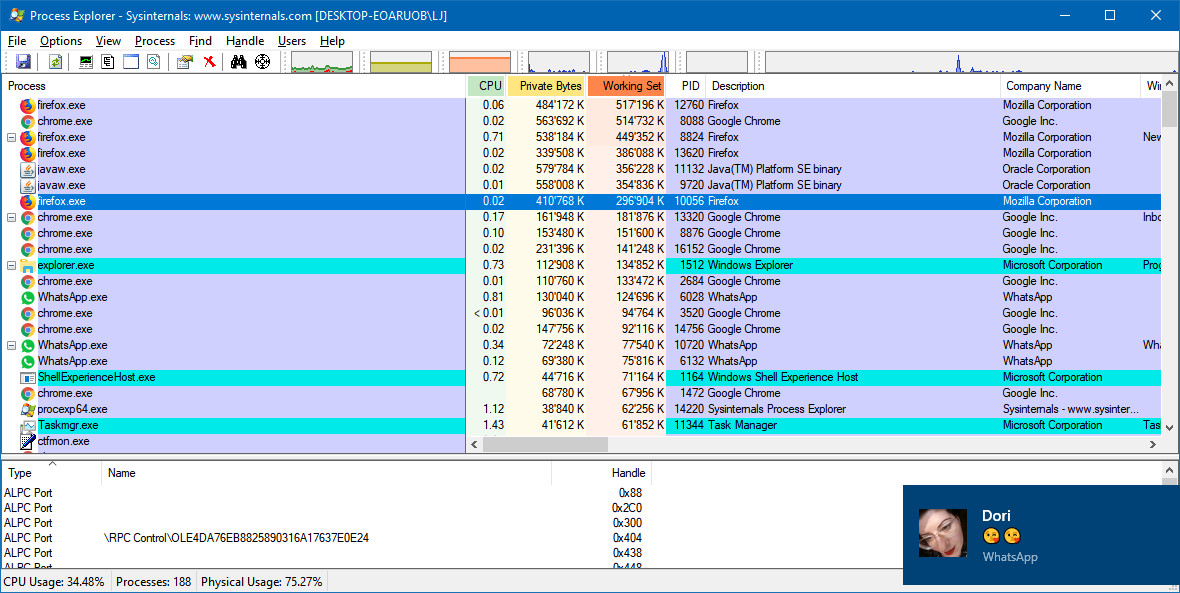This screenshot has width=1180, height=593.
Task: Click Dori's photo in WhatsApp notification
Action: pyautogui.click(x=943, y=533)
